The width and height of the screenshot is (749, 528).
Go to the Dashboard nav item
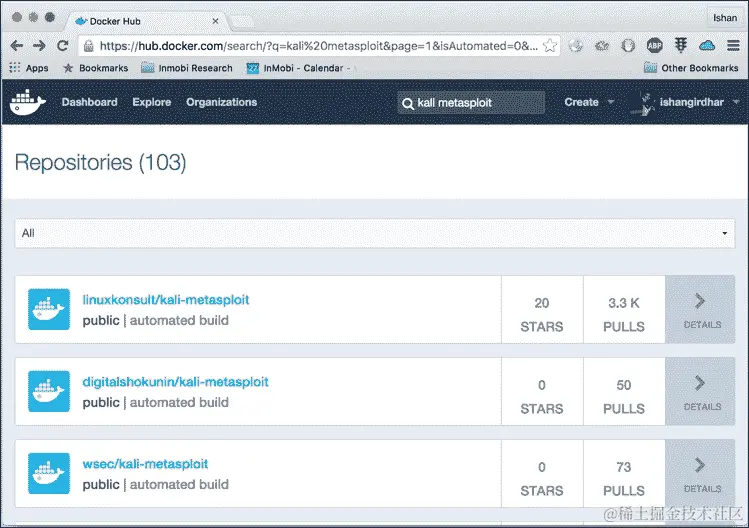coord(89,102)
